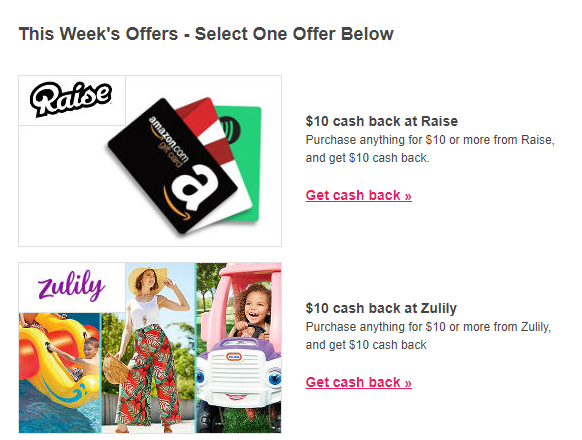
Task: Click the Zulily purple logo
Action: click(71, 285)
